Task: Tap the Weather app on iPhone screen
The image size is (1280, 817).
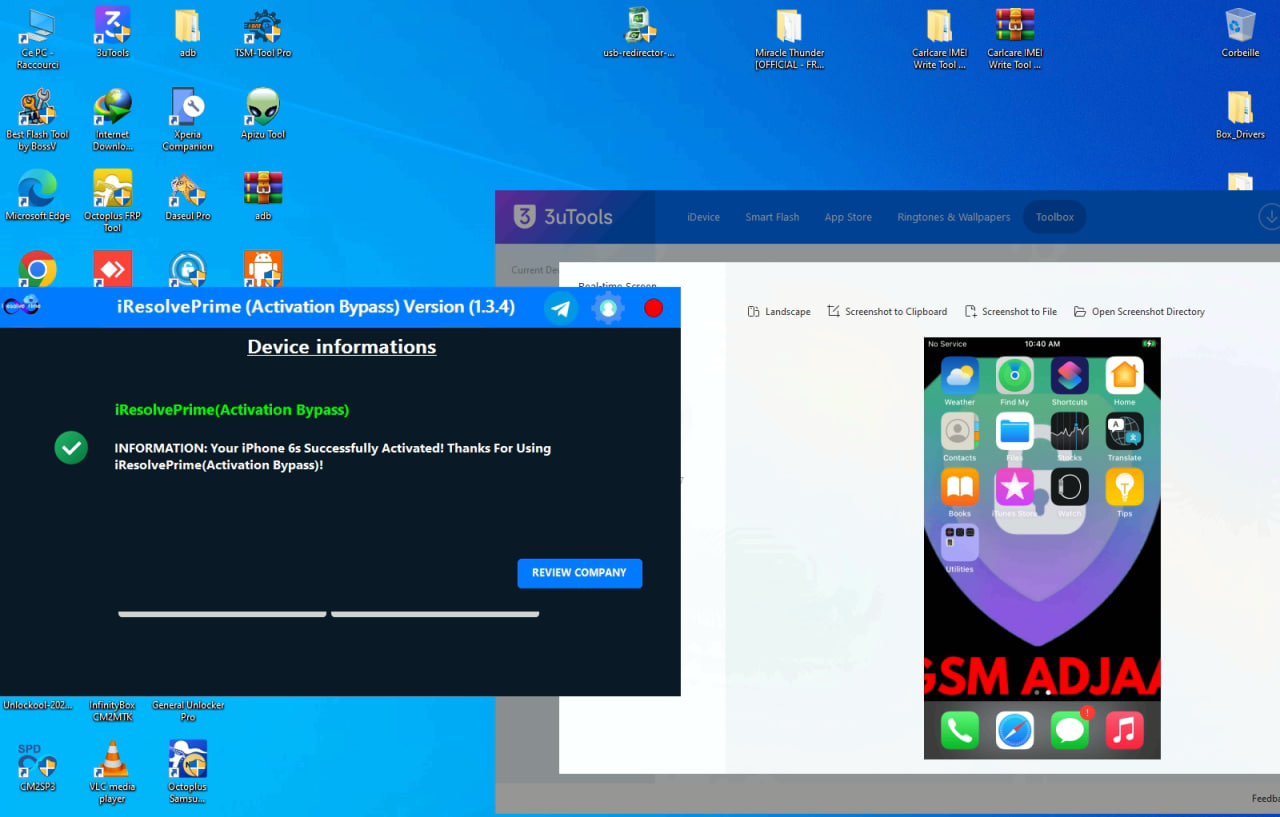Action: (959, 377)
